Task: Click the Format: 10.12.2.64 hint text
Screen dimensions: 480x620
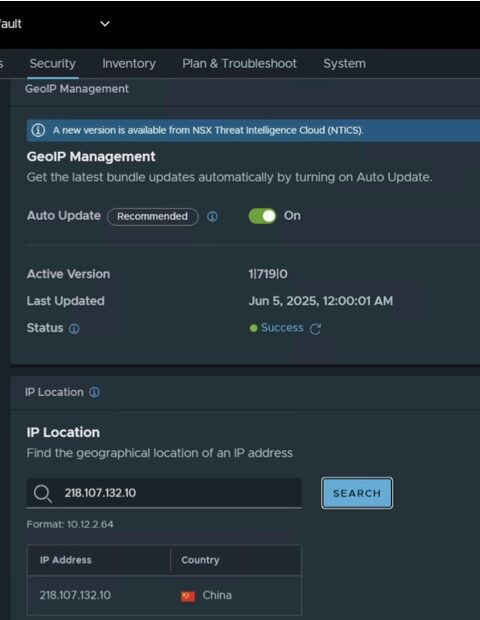Action: click(x=70, y=524)
